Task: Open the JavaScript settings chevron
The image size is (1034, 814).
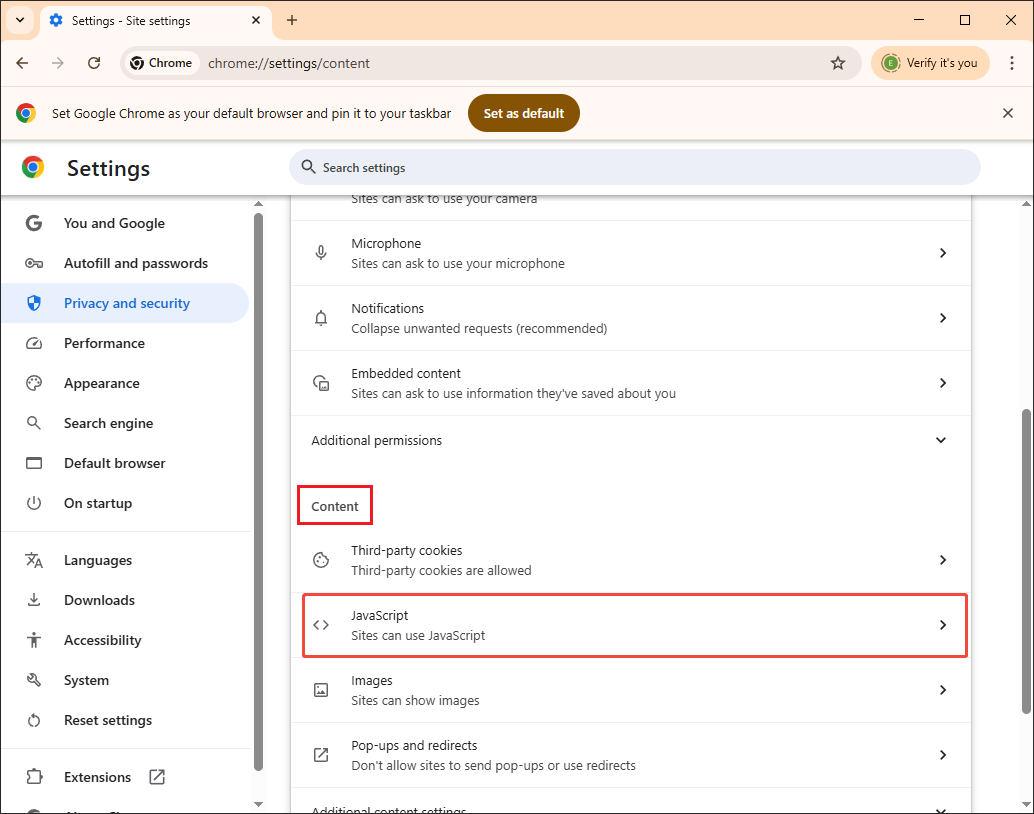Action: pyautogui.click(x=942, y=624)
